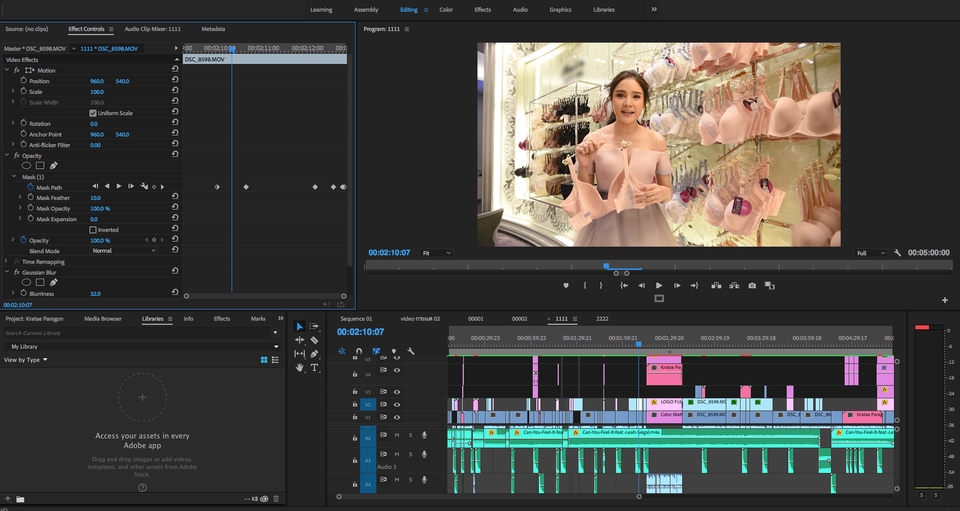Mark In point in Program monitor
The width and height of the screenshot is (960, 511).
(x=585, y=285)
